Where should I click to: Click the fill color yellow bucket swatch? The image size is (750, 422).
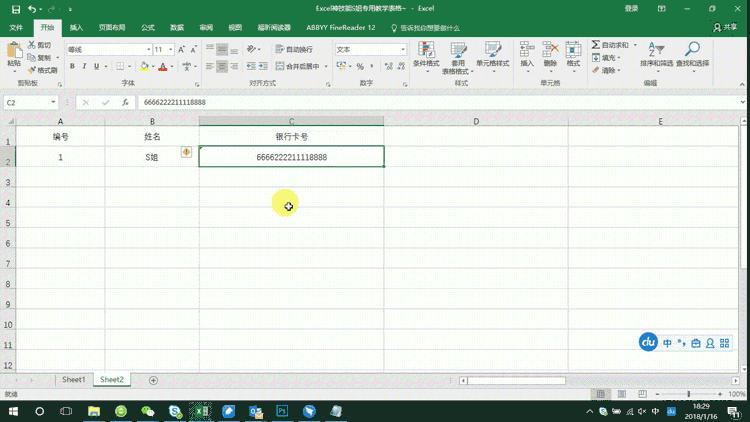coord(144,66)
